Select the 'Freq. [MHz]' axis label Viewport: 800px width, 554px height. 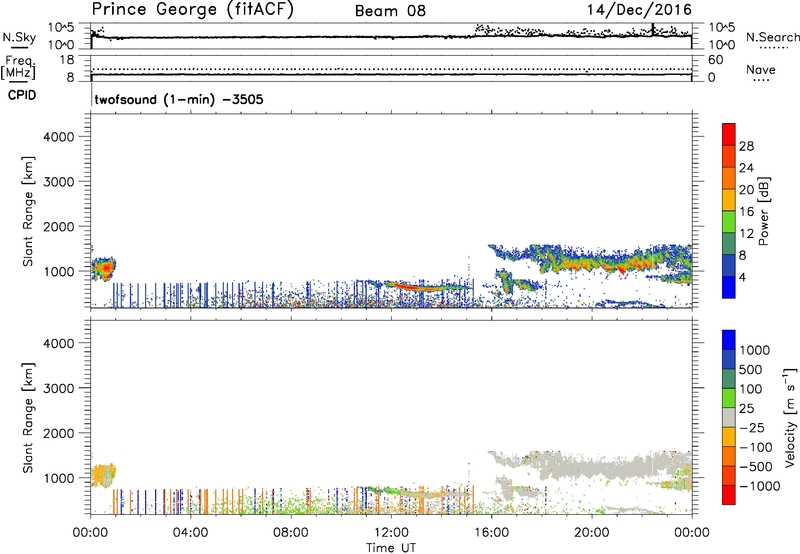[x=18, y=67]
